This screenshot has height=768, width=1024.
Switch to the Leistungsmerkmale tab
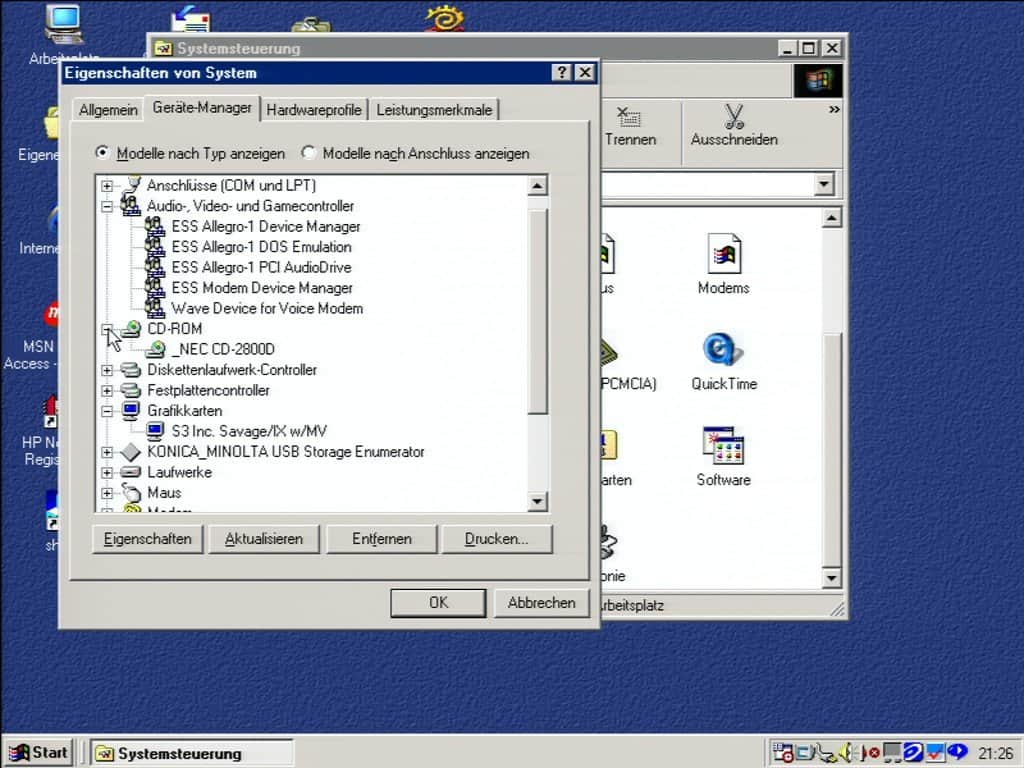434,110
